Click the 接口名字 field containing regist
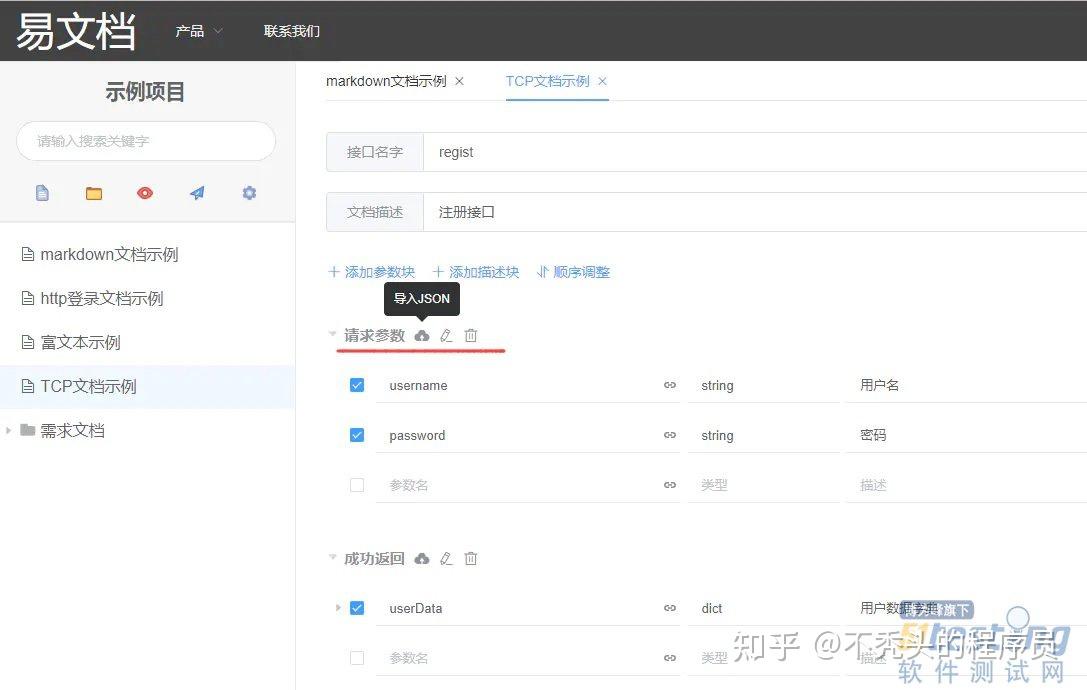 pyautogui.click(x=755, y=152)
